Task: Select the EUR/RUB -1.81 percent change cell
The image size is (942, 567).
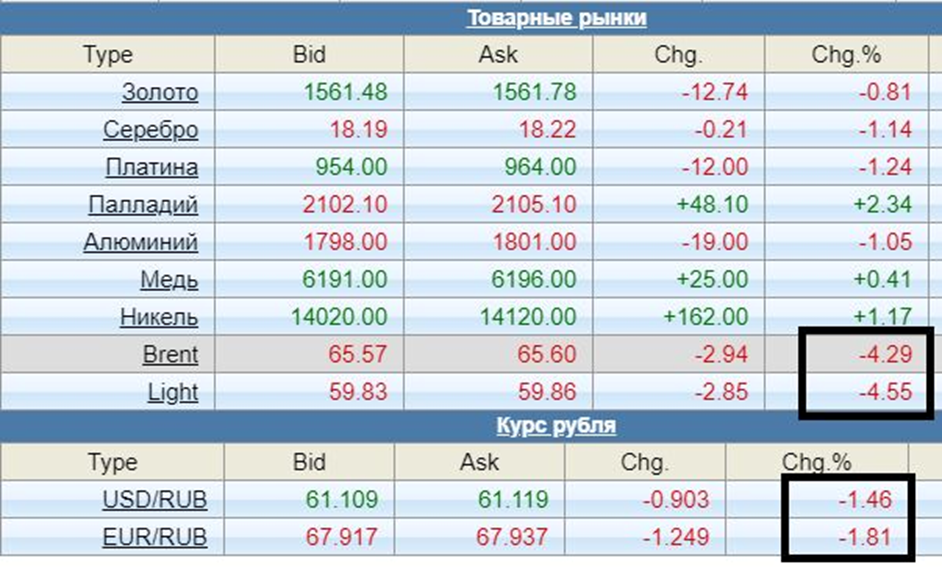Action: click(863, 537)
